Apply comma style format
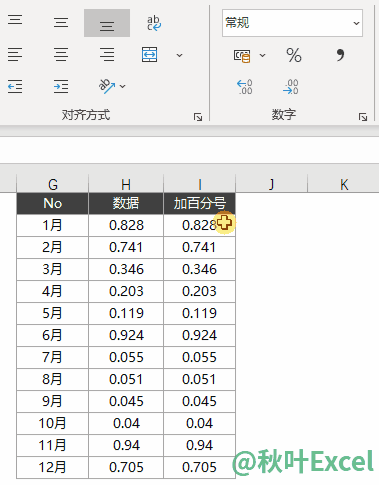 pos(340,55)
